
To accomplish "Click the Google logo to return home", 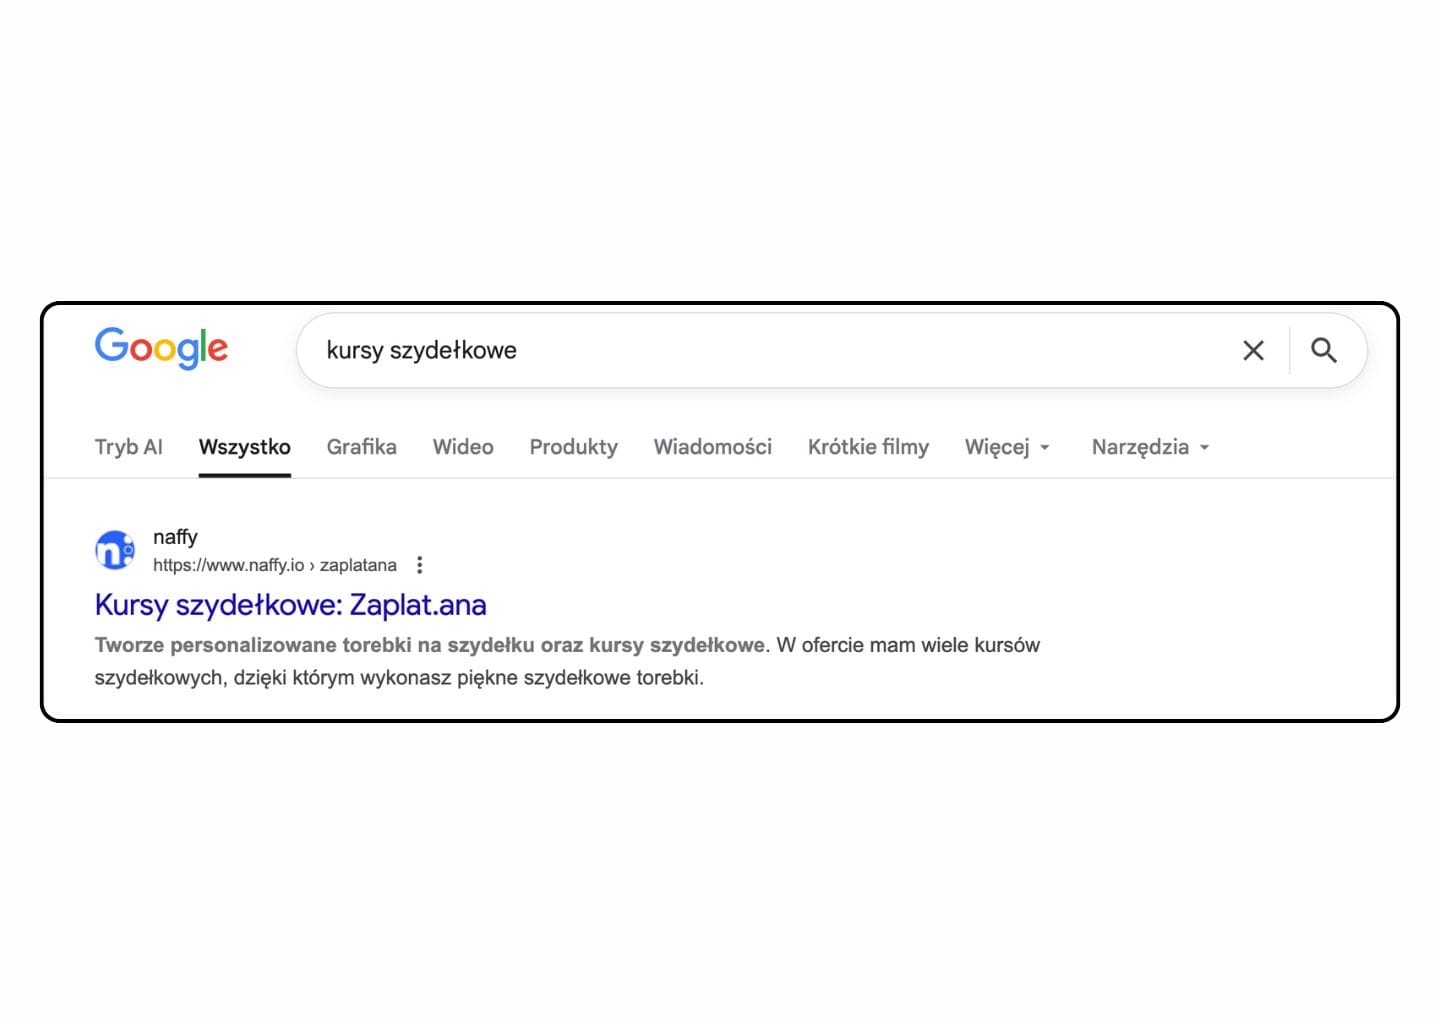I will coord(160,349).
